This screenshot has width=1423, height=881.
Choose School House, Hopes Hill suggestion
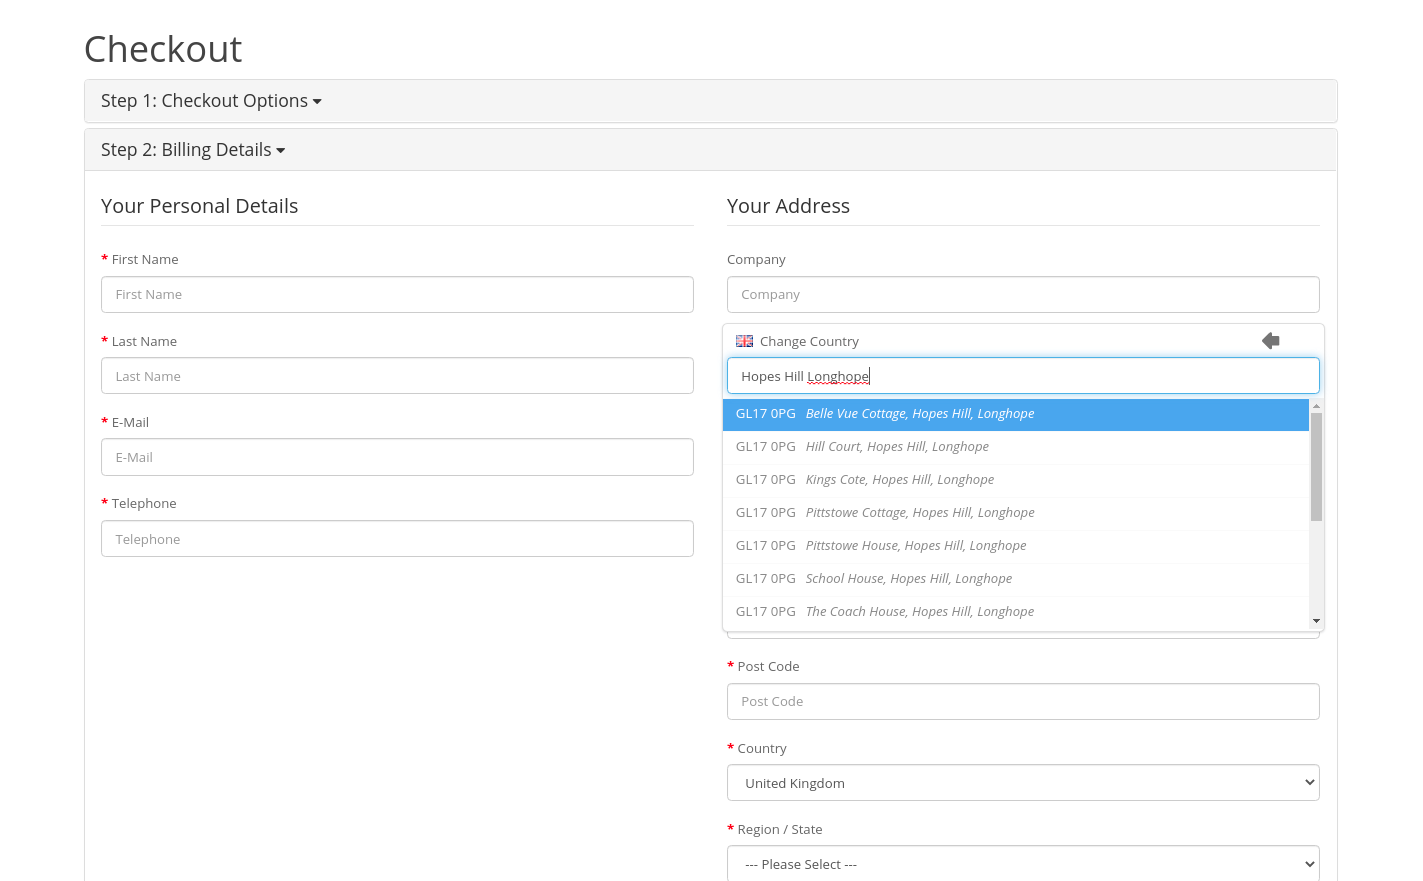tap(1016, 579)
